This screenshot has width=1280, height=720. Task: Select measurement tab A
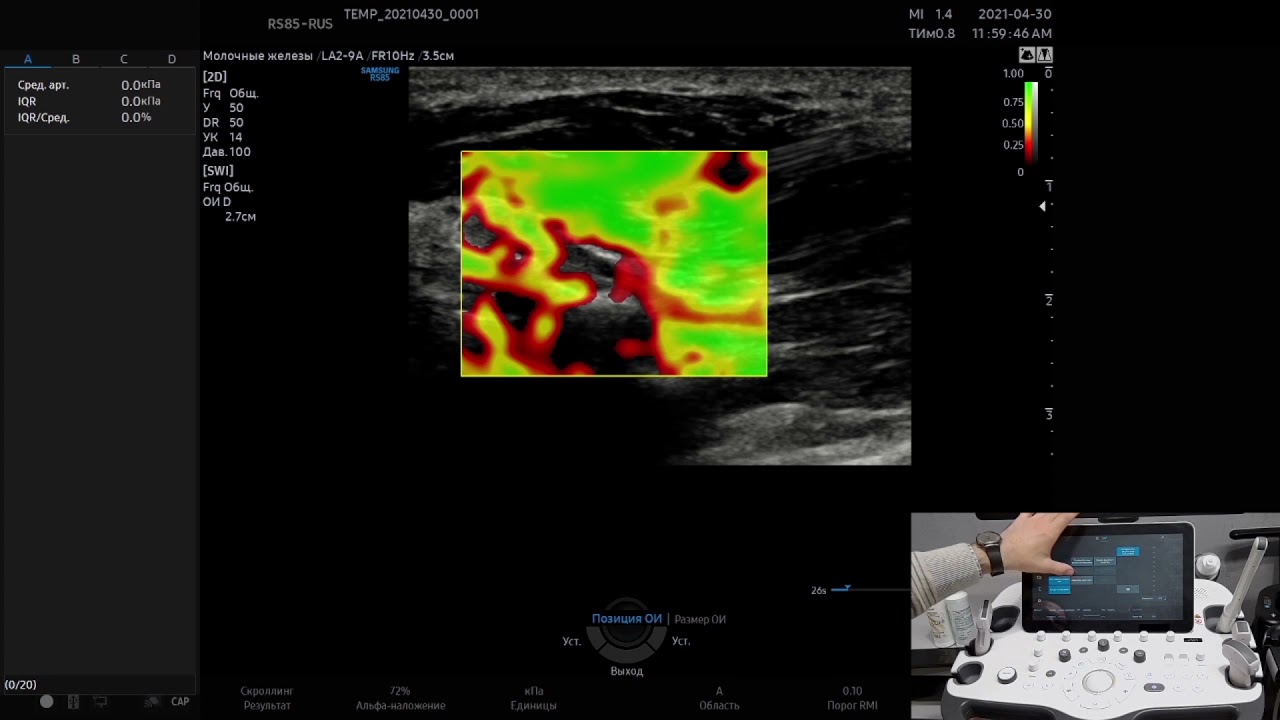(x=28, y=60)
